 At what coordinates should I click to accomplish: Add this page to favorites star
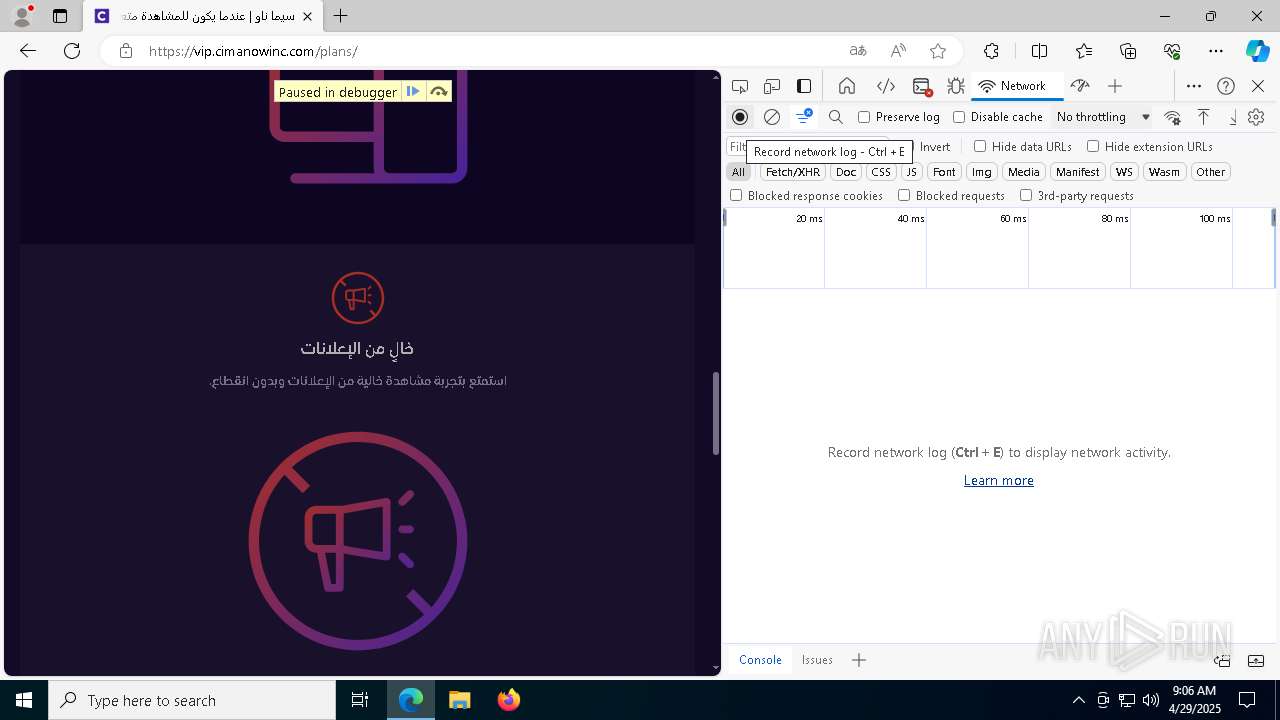coord(938,51)
